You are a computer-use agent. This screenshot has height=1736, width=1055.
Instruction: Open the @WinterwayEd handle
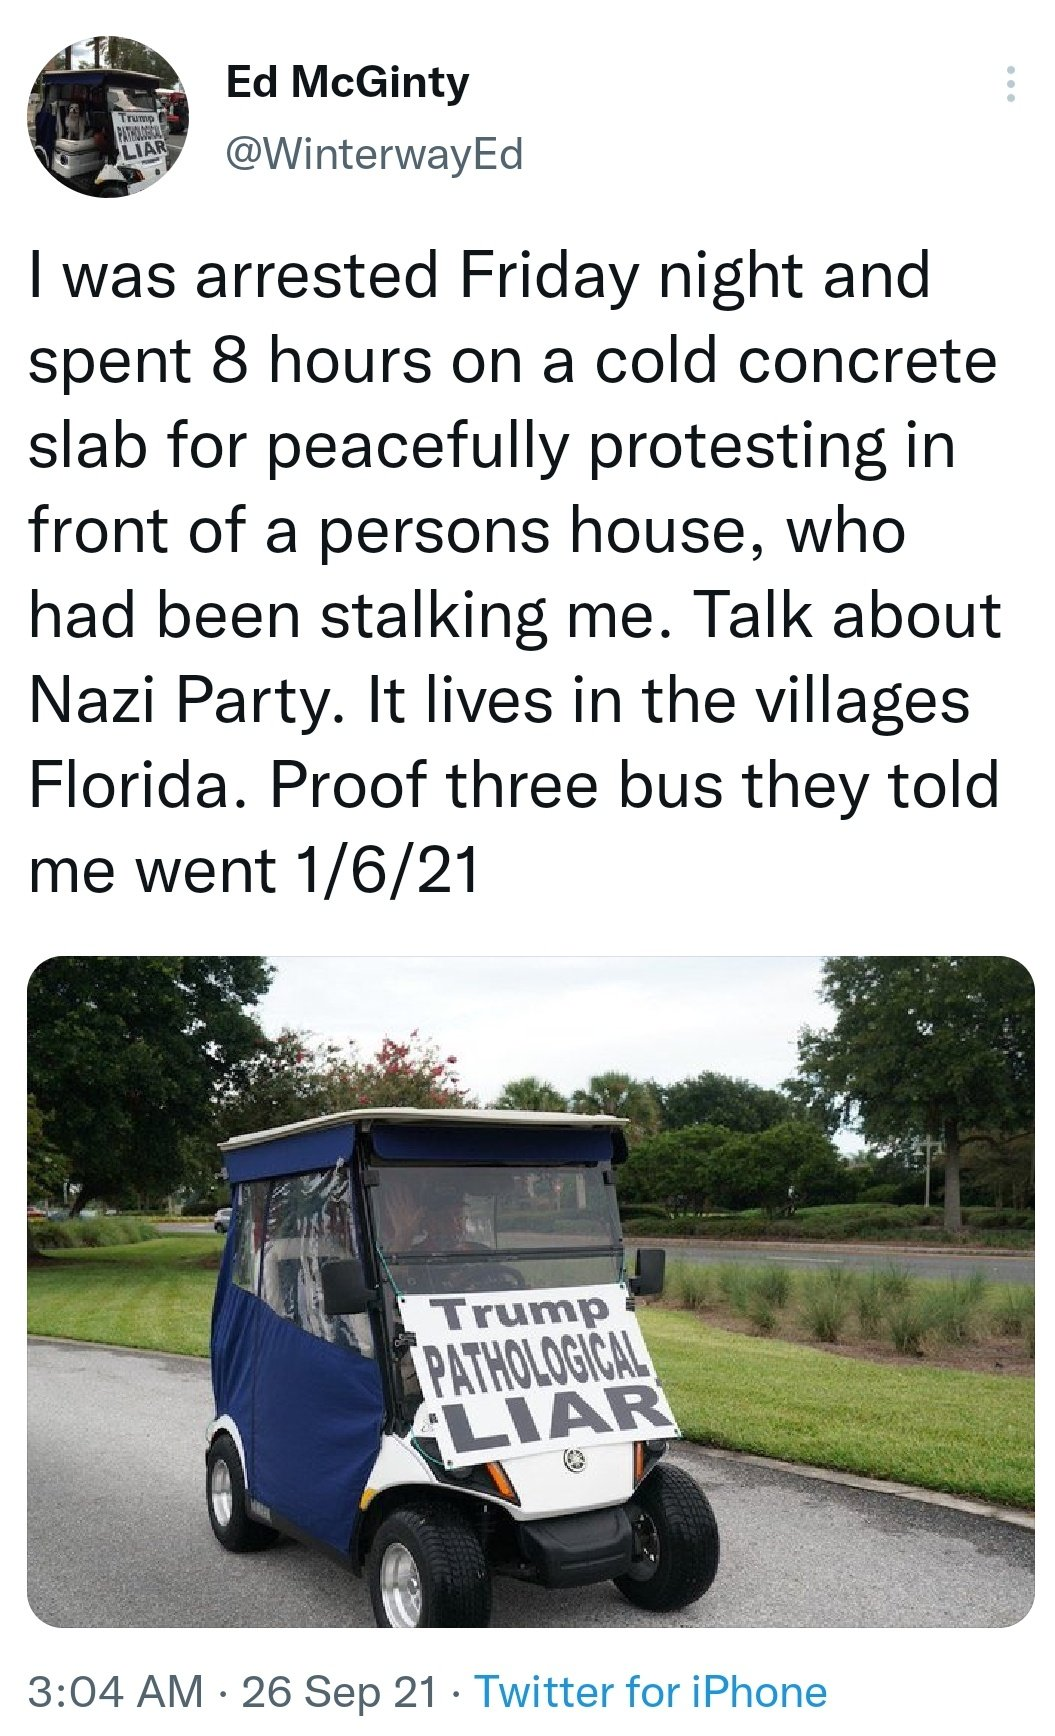[375, 154]
